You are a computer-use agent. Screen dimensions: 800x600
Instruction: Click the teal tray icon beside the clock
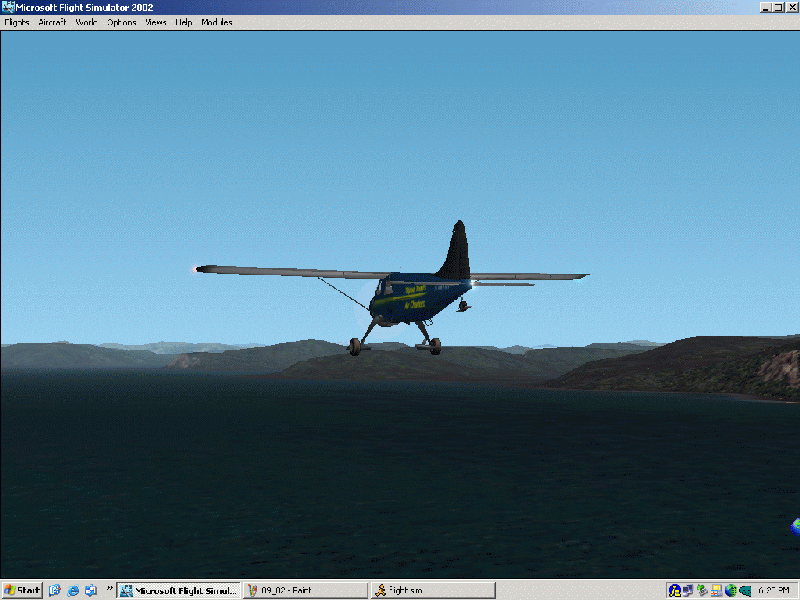tap(745, 590)
